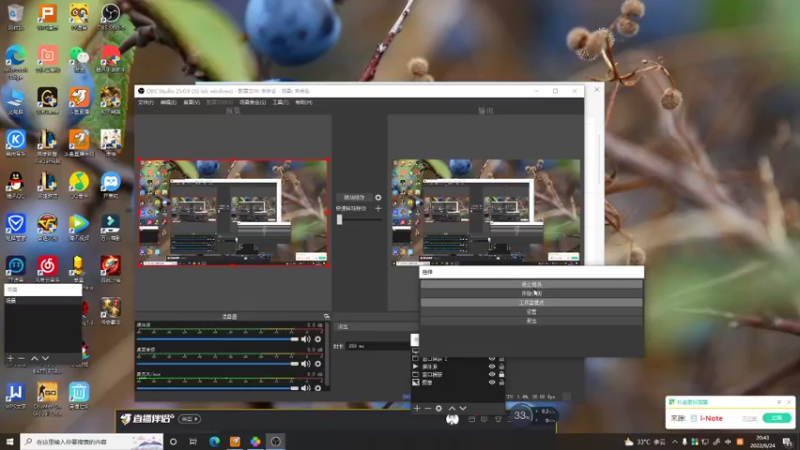This screenshot has width=800, height=450.
Task: Open Kugou music K desktop icon
Action: [16, 143]
